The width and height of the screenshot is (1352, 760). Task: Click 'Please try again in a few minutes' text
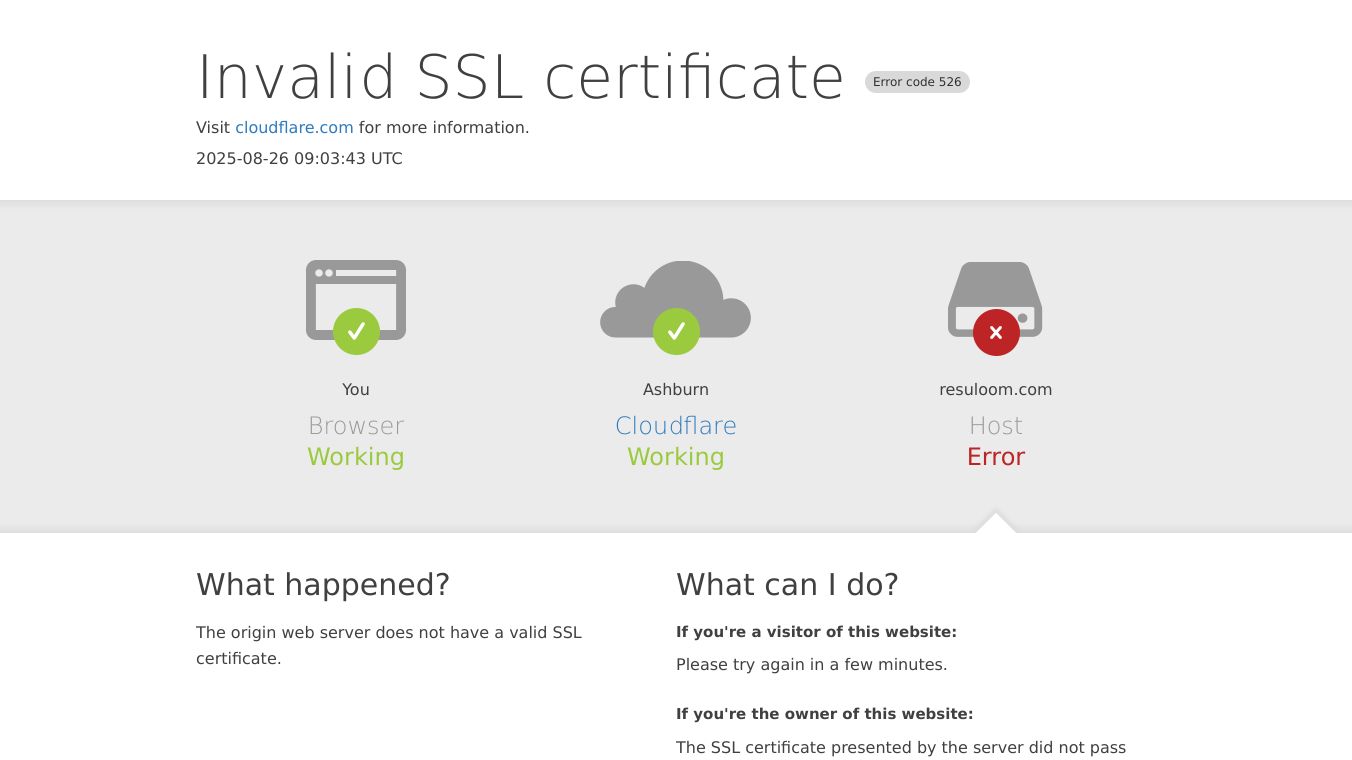click(811, 665)
